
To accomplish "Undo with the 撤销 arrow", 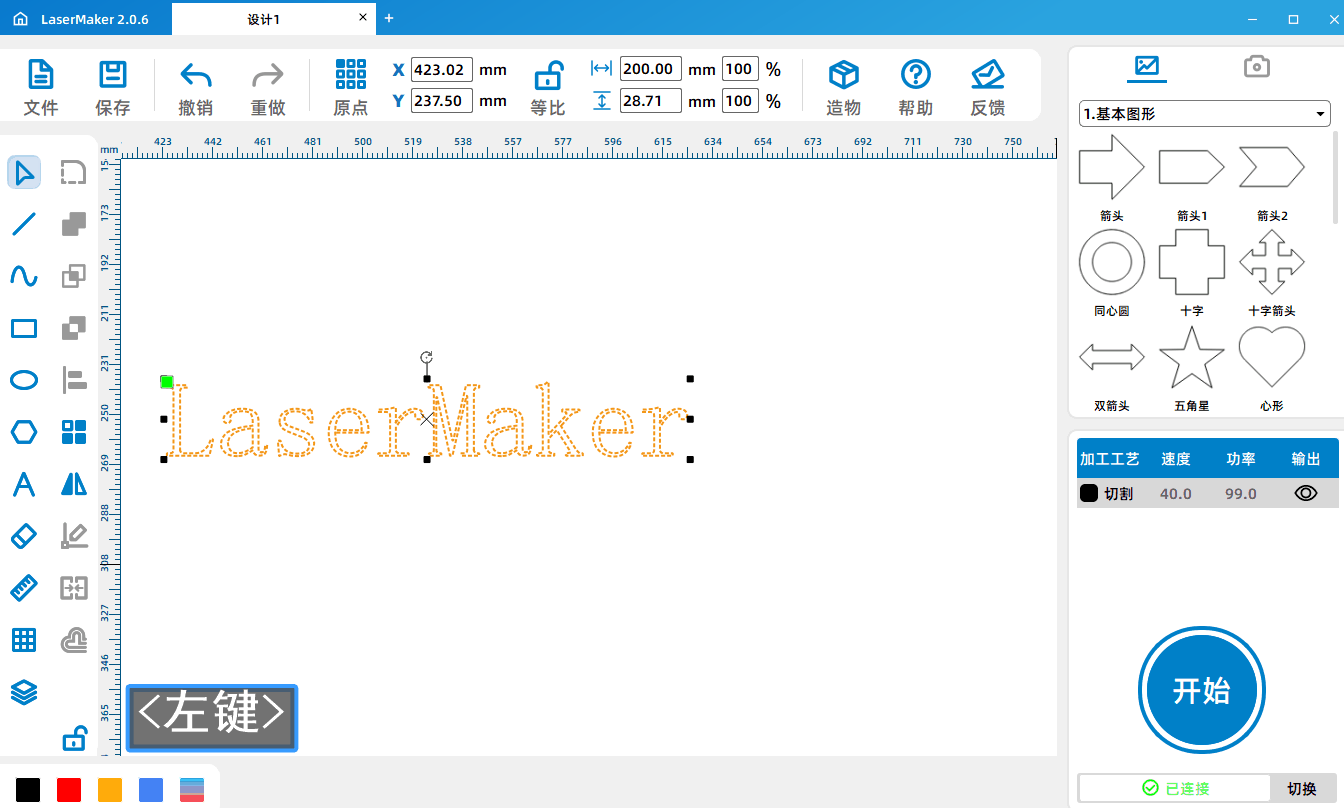I will click(195, 76).
